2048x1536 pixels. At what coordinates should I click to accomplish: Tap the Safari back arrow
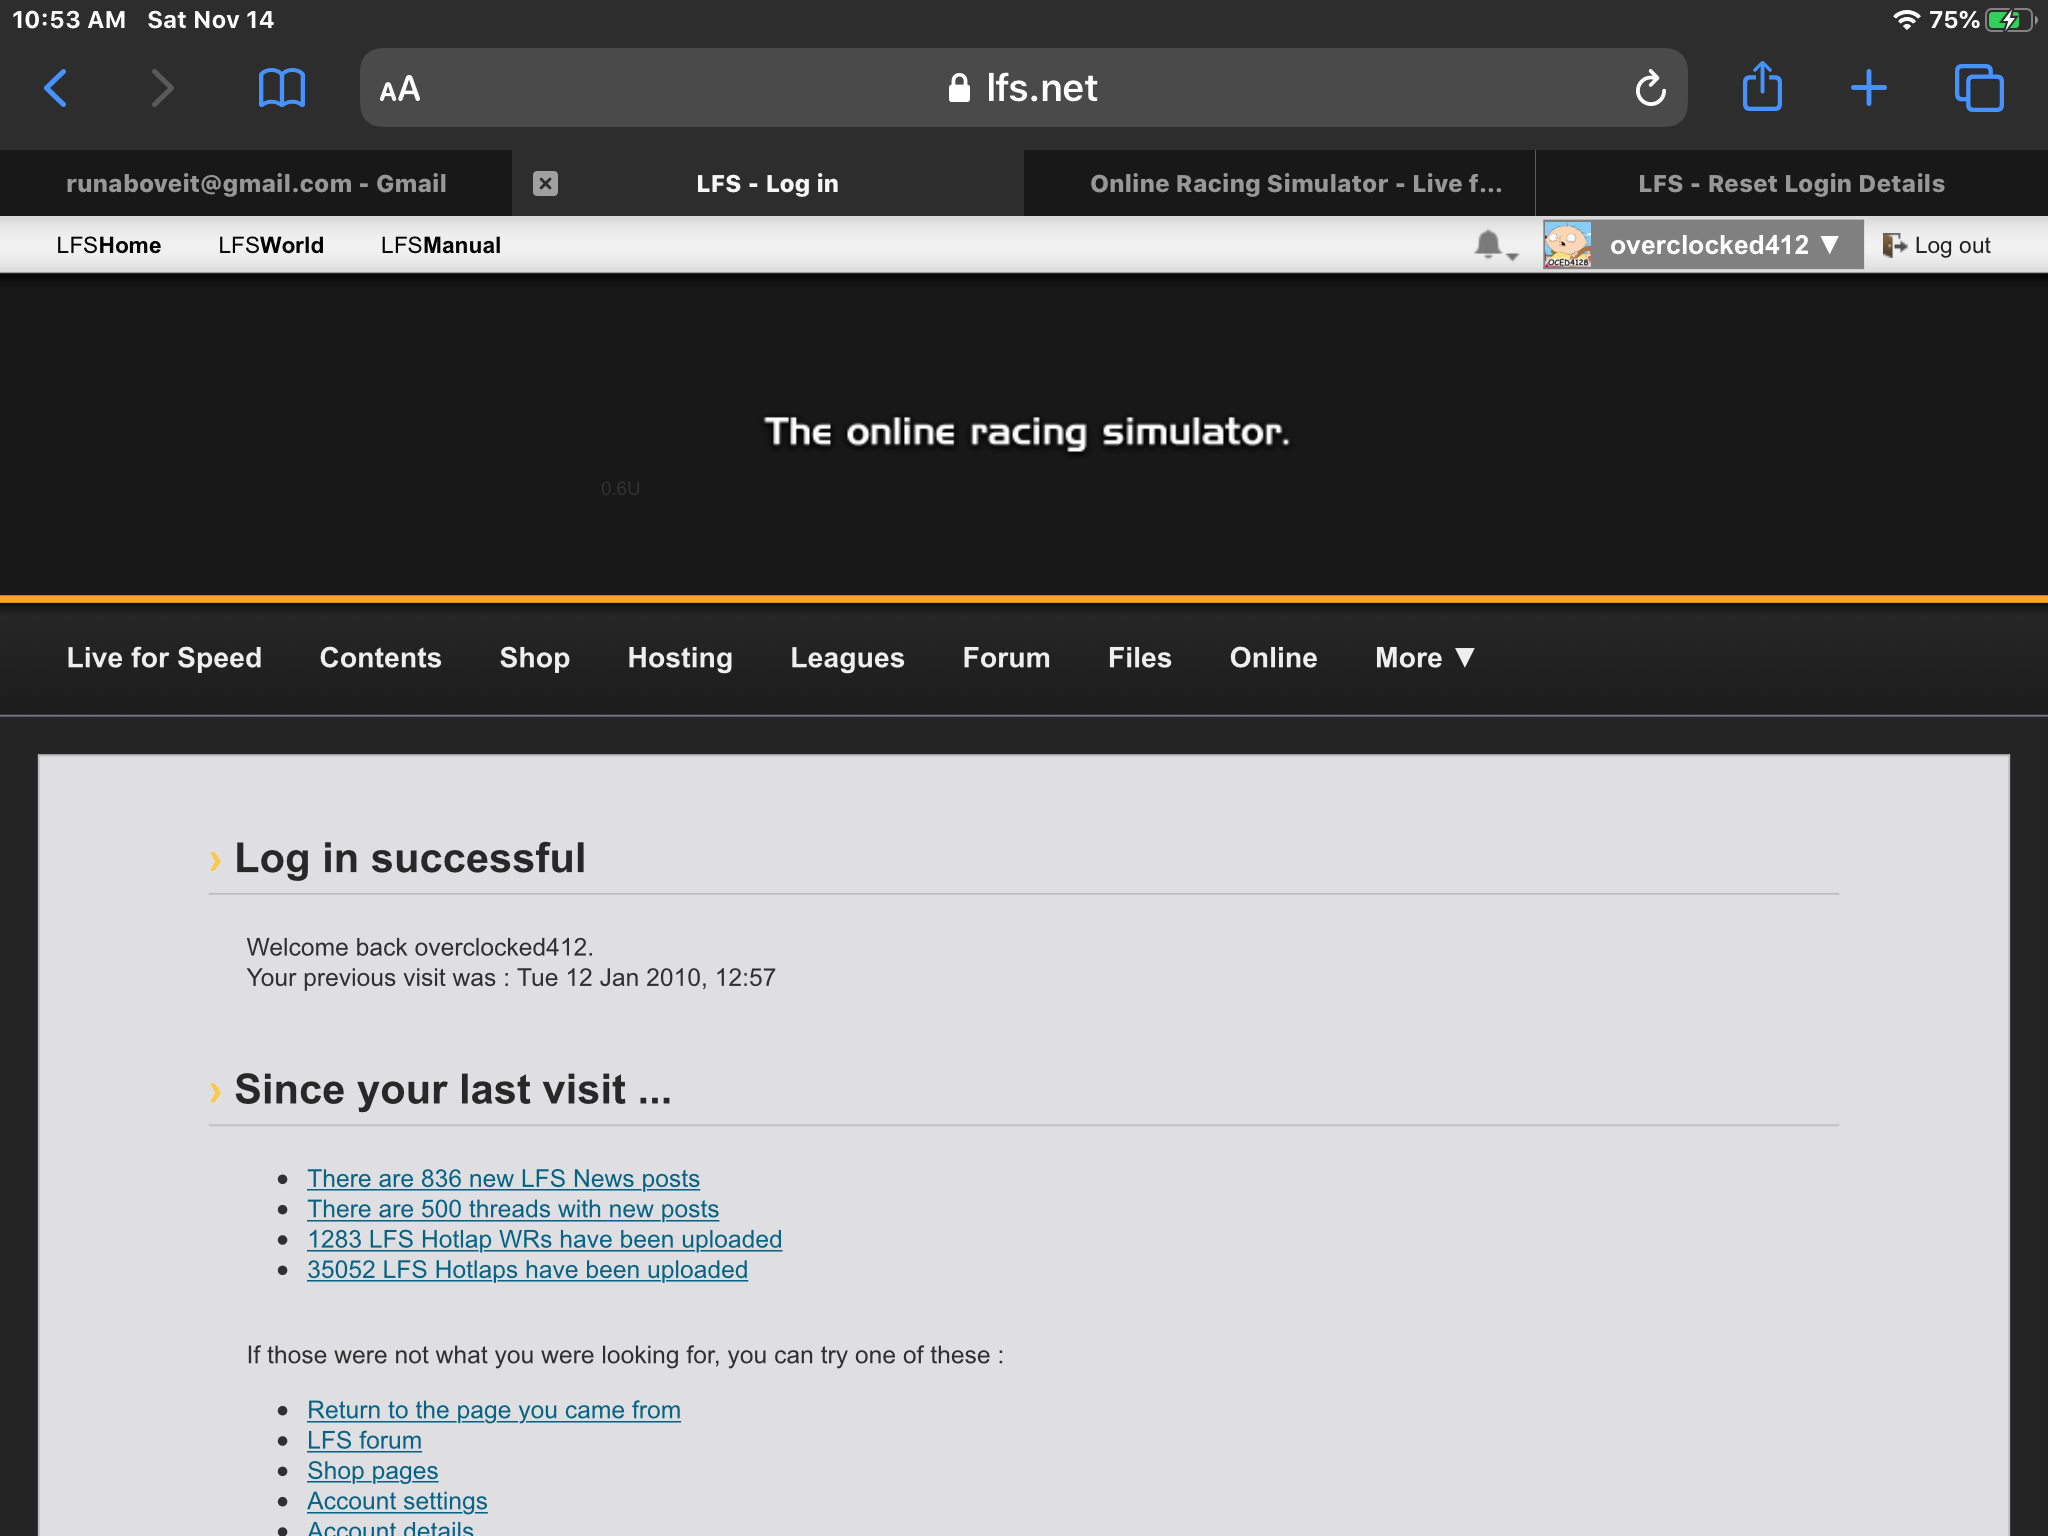click(x=56, y=88)
